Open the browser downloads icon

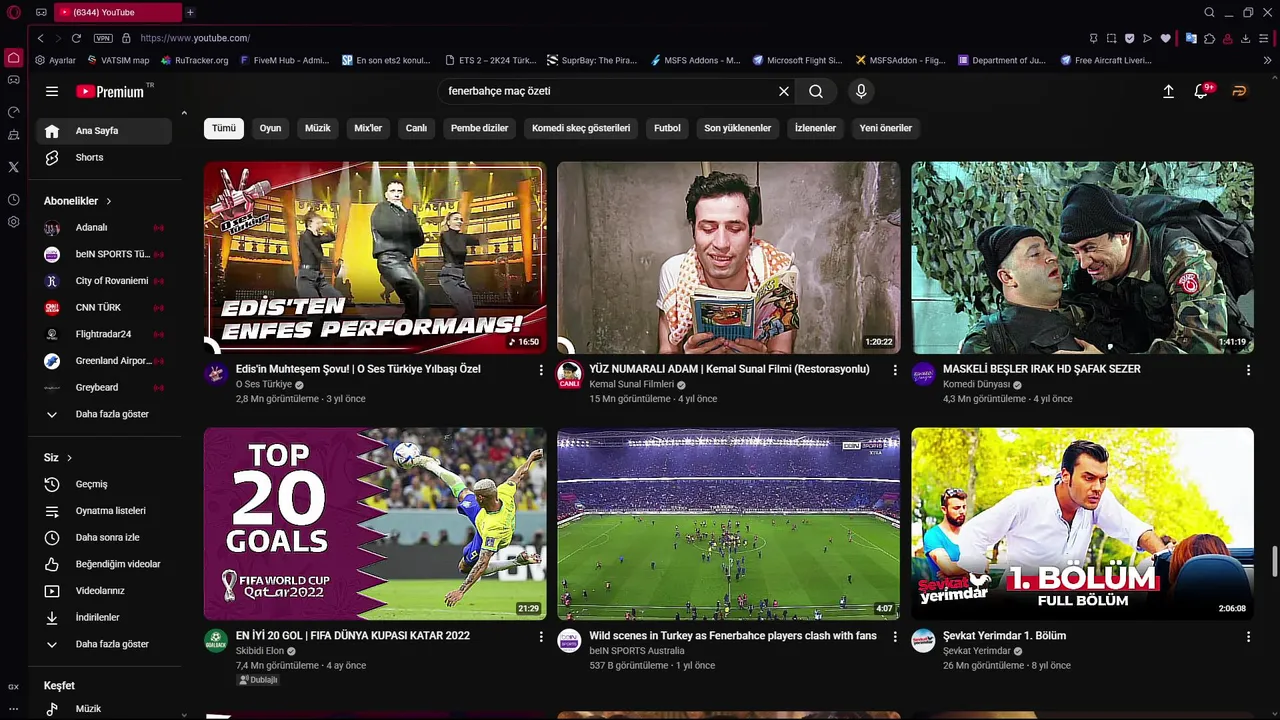(x=1245, y=38)
